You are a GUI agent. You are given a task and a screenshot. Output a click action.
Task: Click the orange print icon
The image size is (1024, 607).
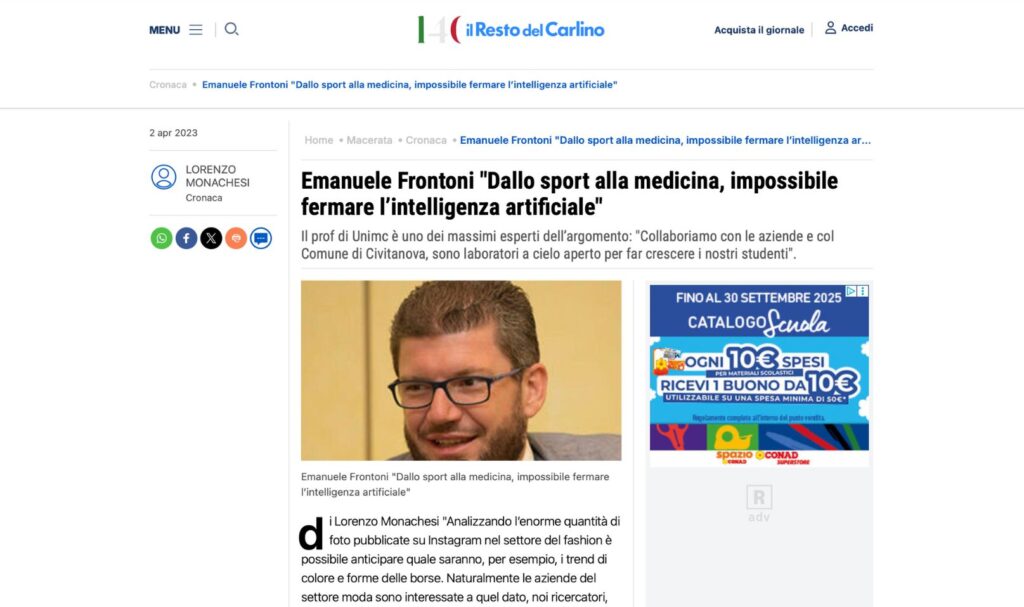pyautogui.click(x=236, y=238)
